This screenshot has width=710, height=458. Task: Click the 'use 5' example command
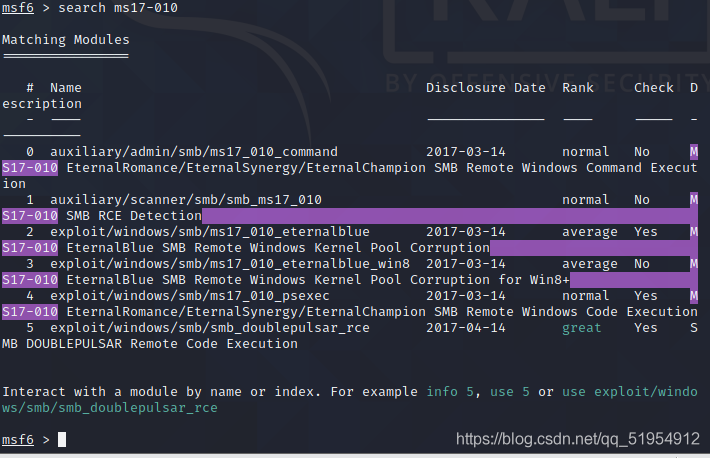point(509,392)
